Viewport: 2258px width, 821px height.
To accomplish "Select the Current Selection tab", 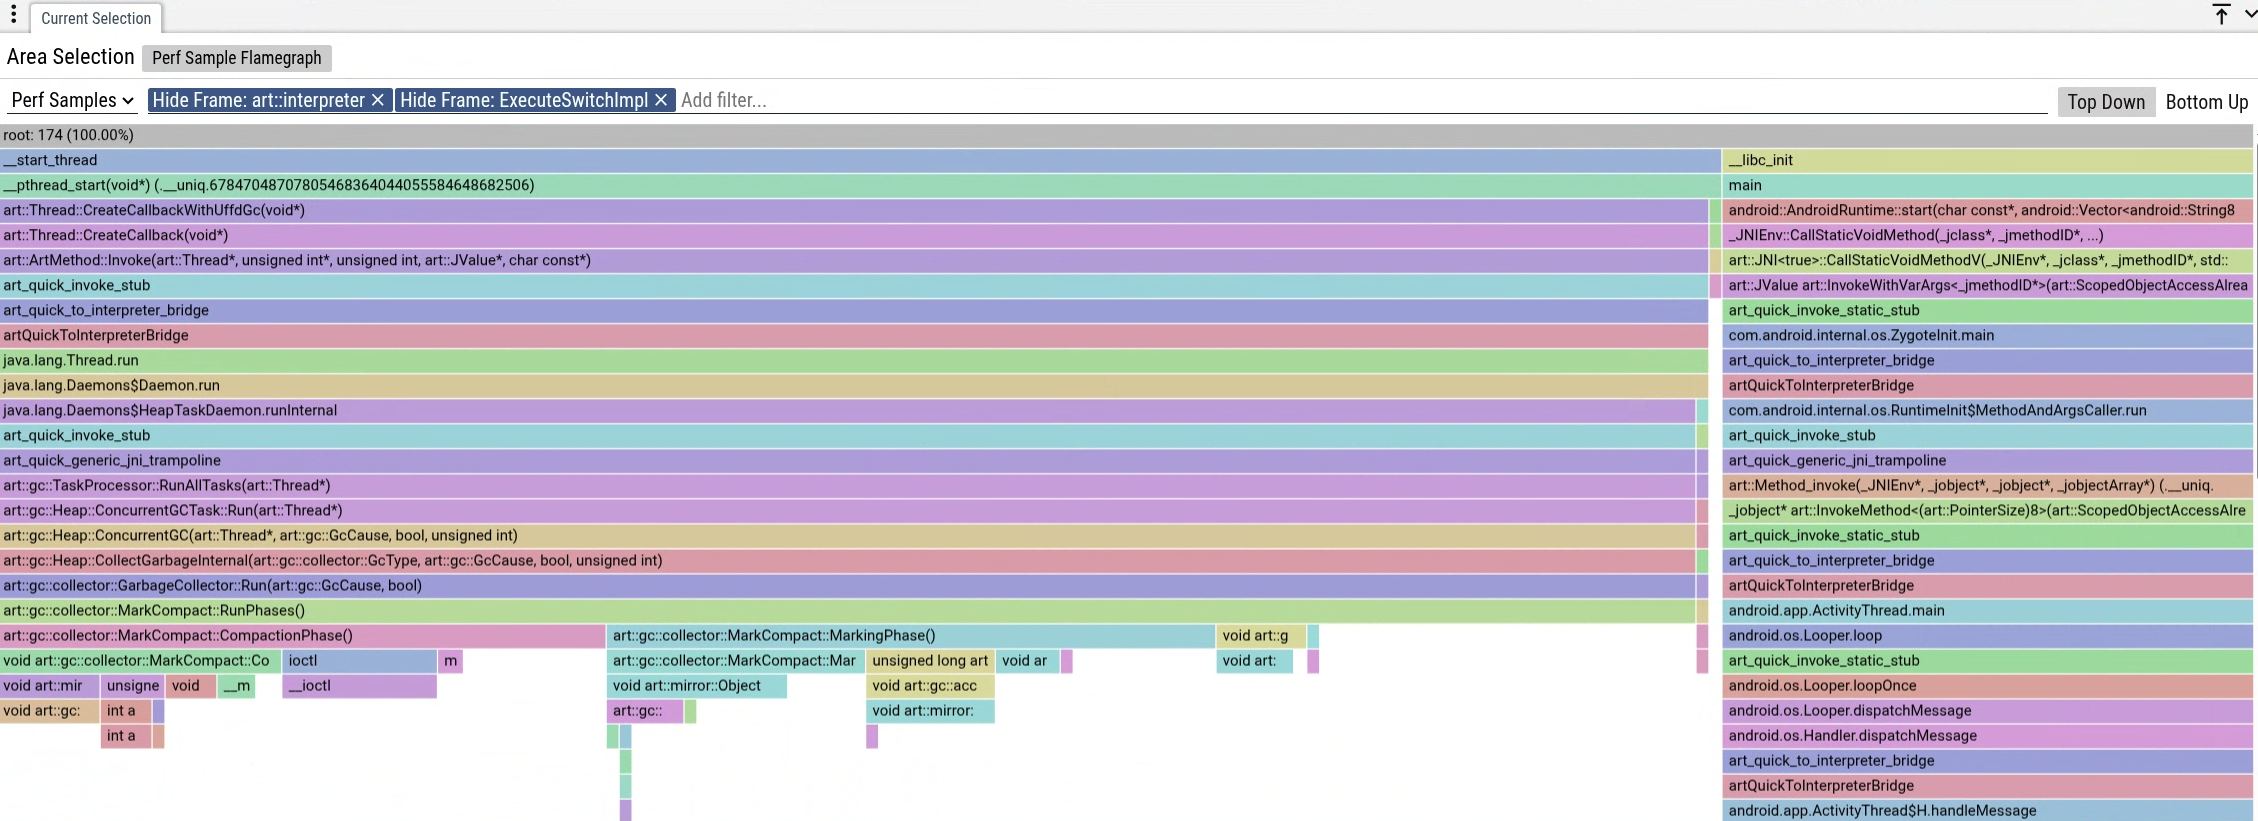I will coord(96,18).
